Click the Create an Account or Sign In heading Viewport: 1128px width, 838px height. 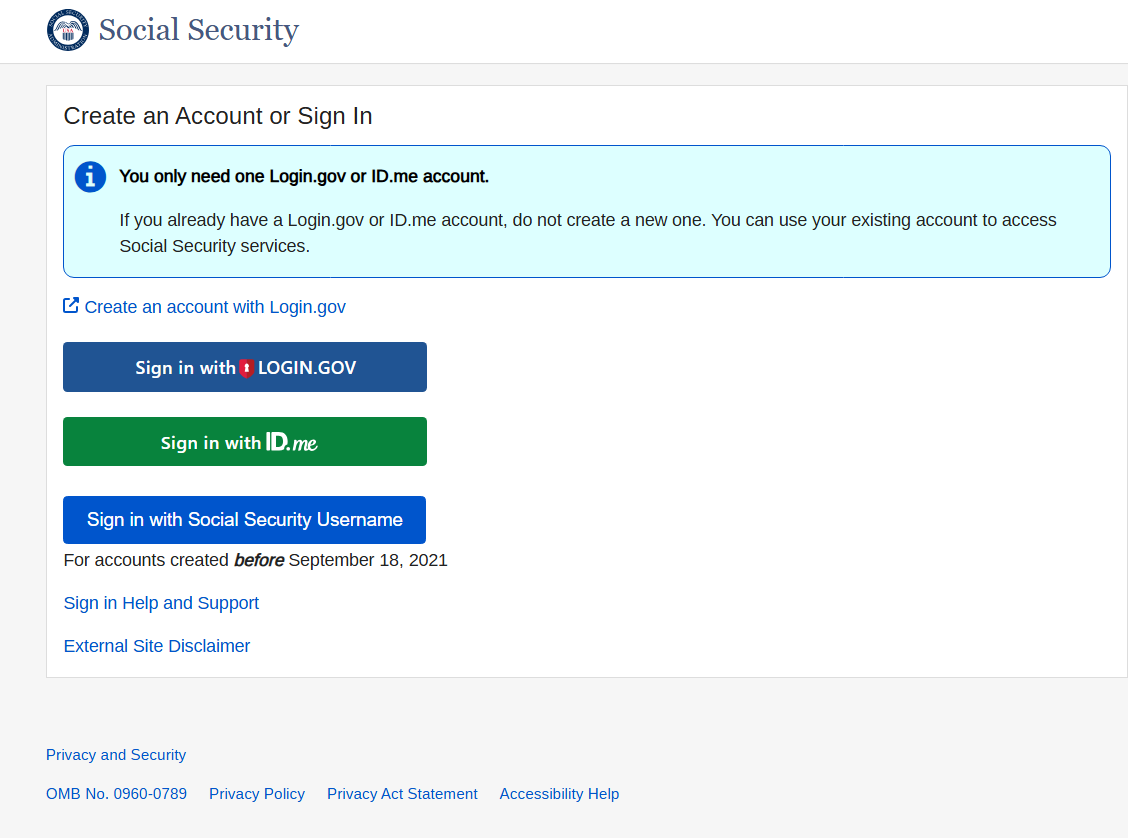point(218,116)
